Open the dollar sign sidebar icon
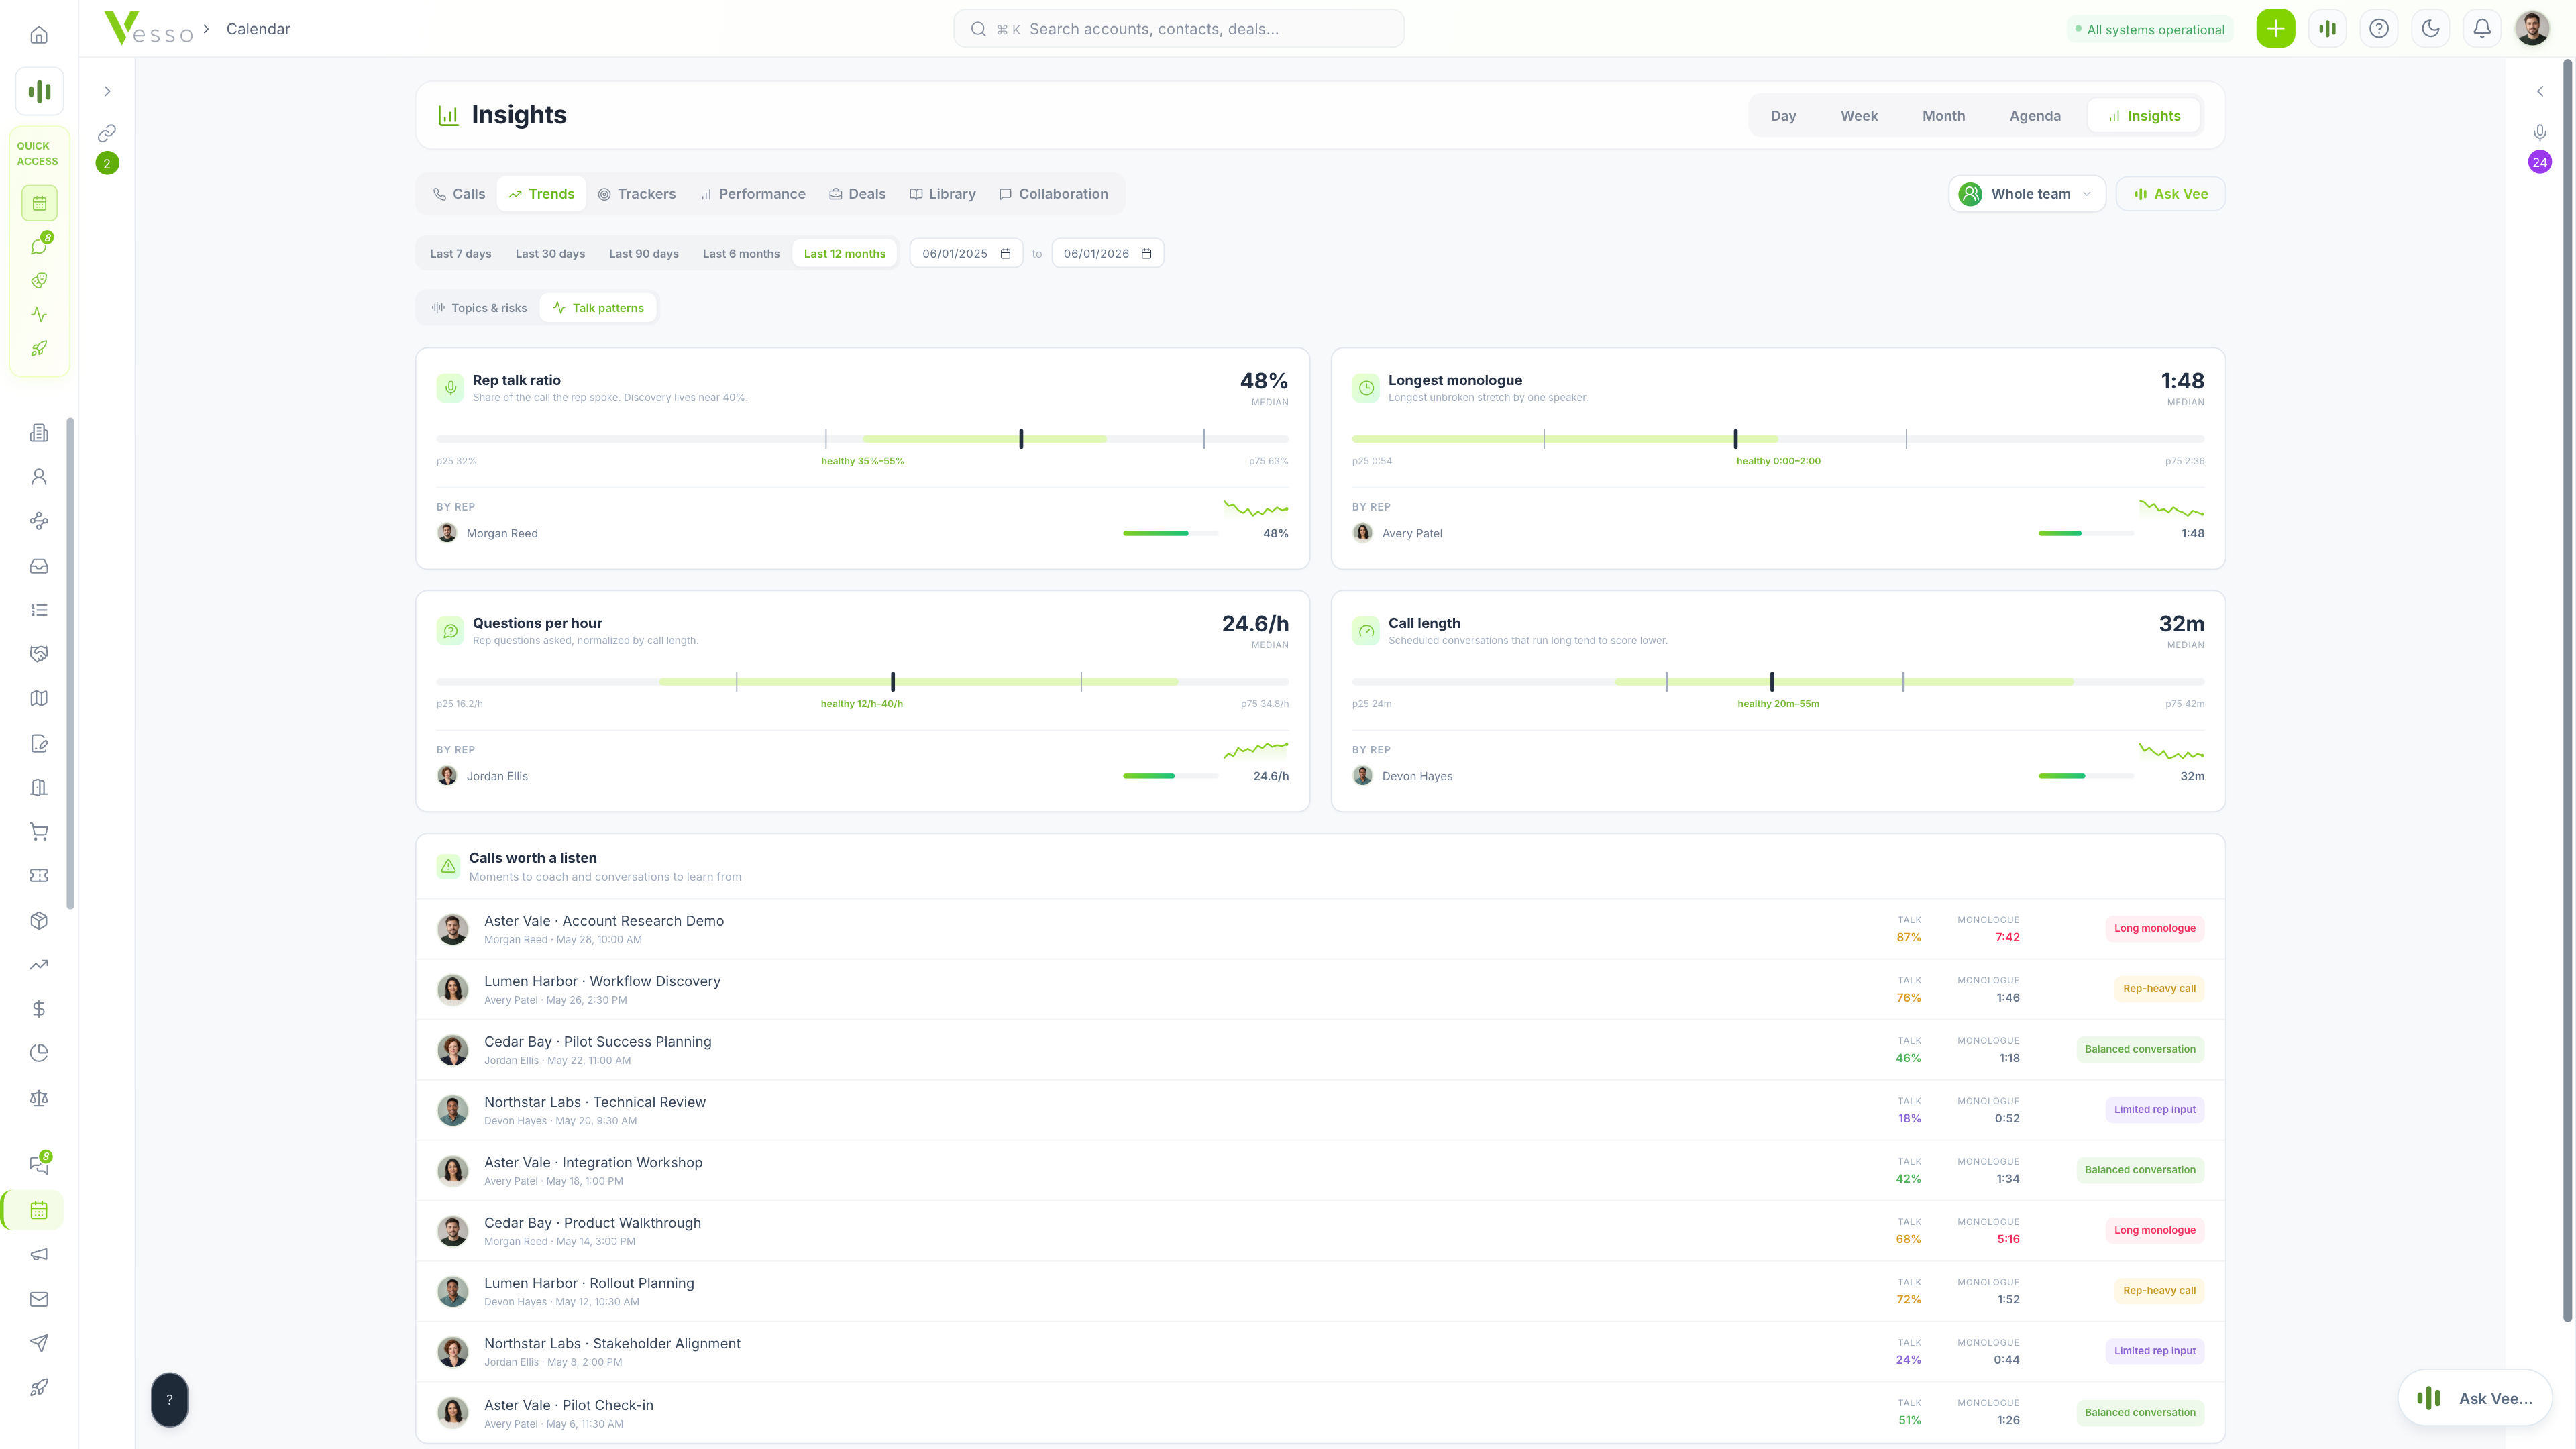The height and width of the screenshot is (1449, 2576). (x=39, y=1008)
